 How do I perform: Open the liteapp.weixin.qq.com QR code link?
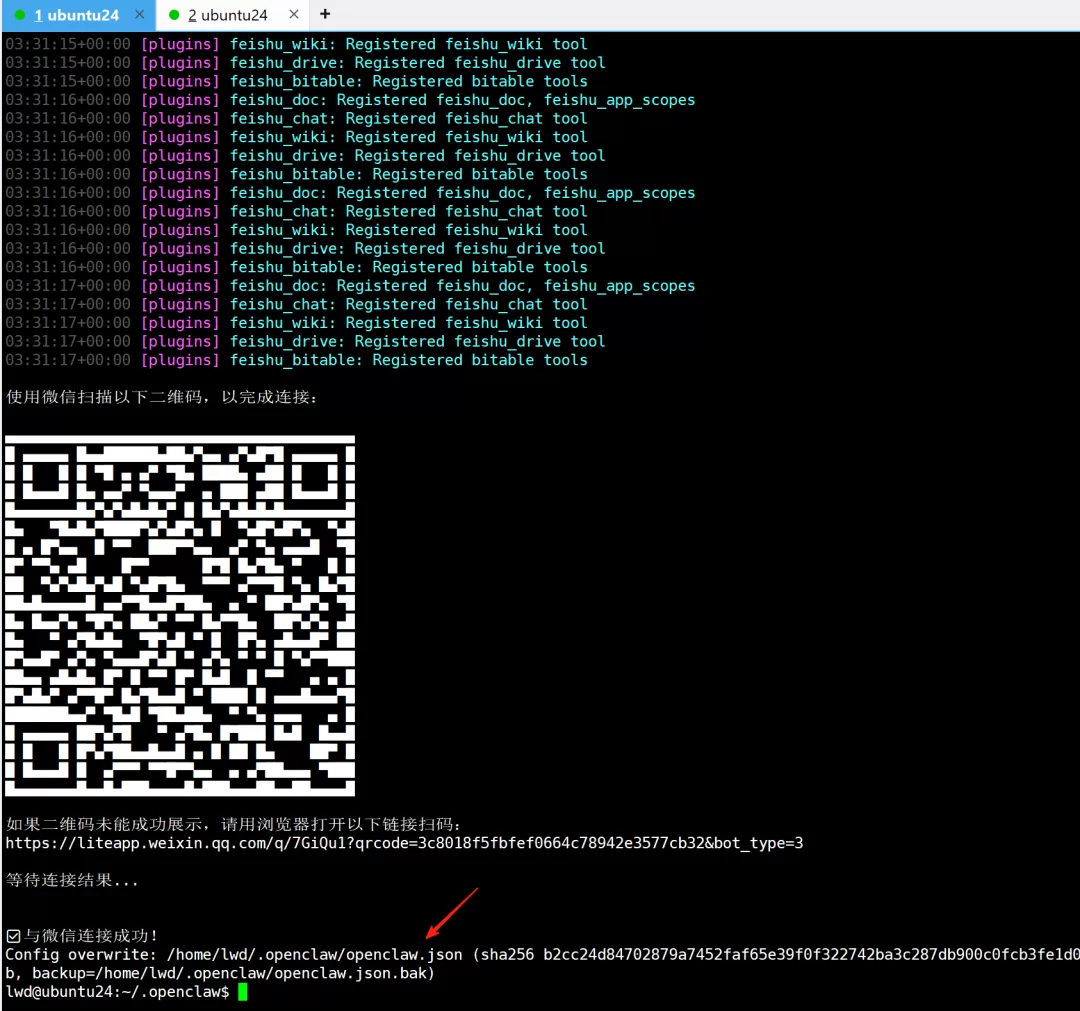(404, 843)
